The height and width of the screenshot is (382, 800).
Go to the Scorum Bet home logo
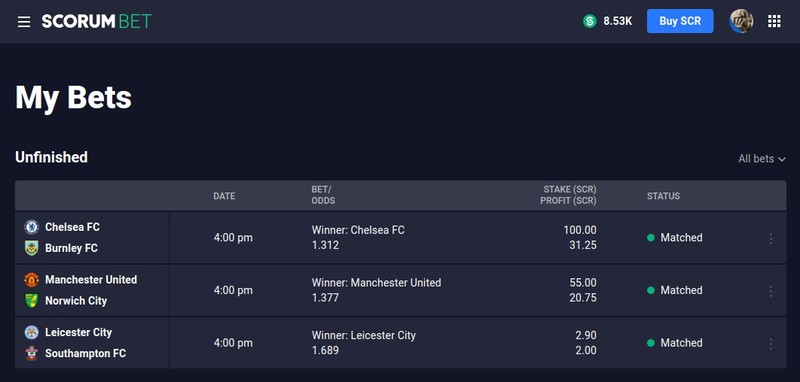point(96,21)
